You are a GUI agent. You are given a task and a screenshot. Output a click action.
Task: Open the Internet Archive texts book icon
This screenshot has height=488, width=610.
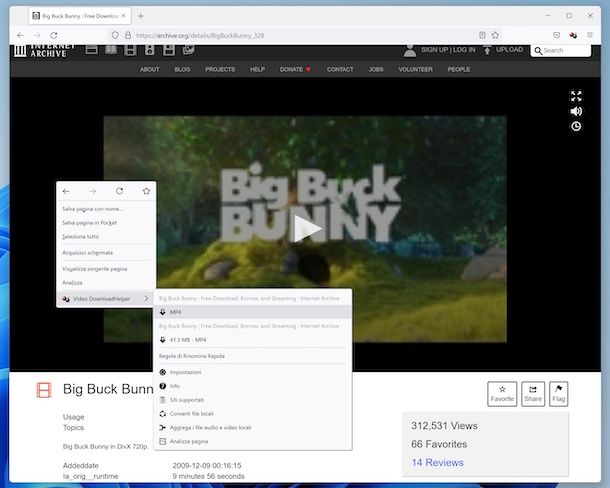point(111,49)
